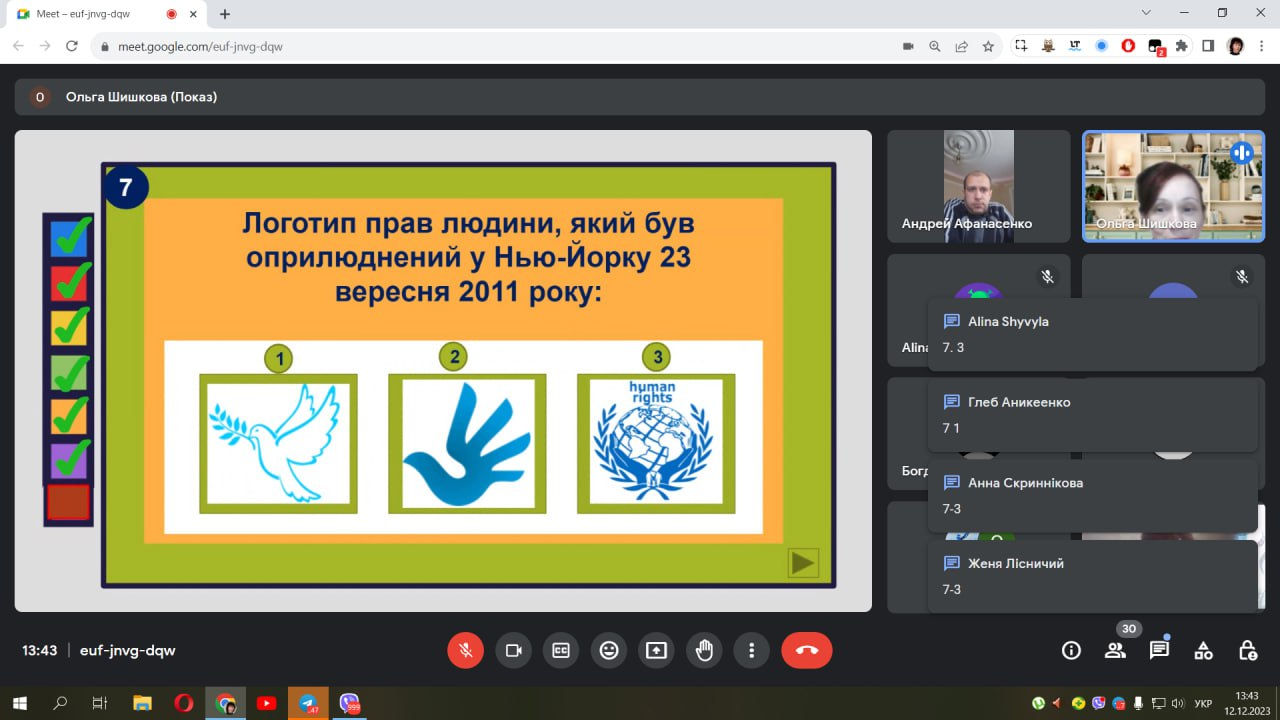
Task: Open the owl extension icon
Action: coord(1048,46)
